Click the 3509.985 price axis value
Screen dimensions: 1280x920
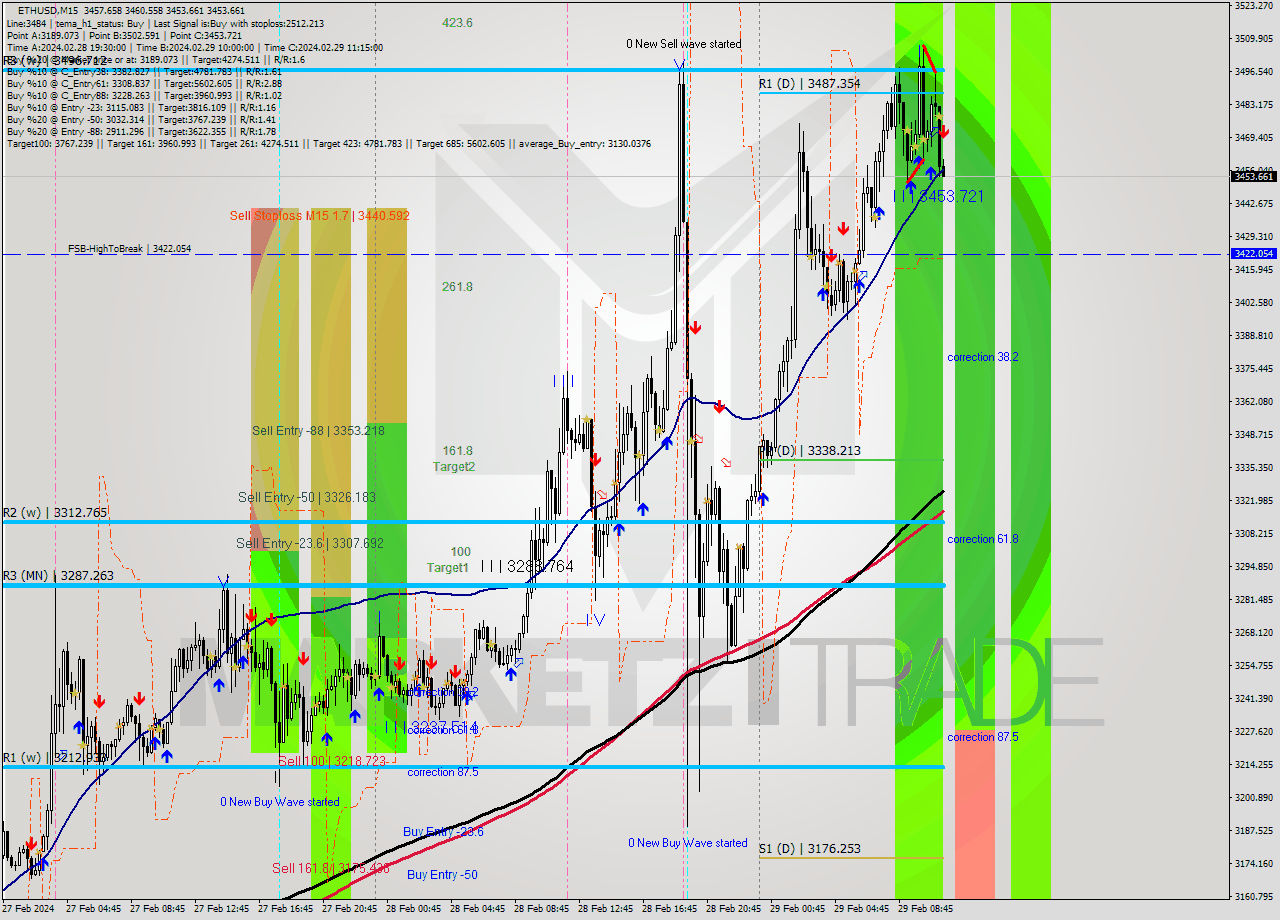tap(1253, 39)
